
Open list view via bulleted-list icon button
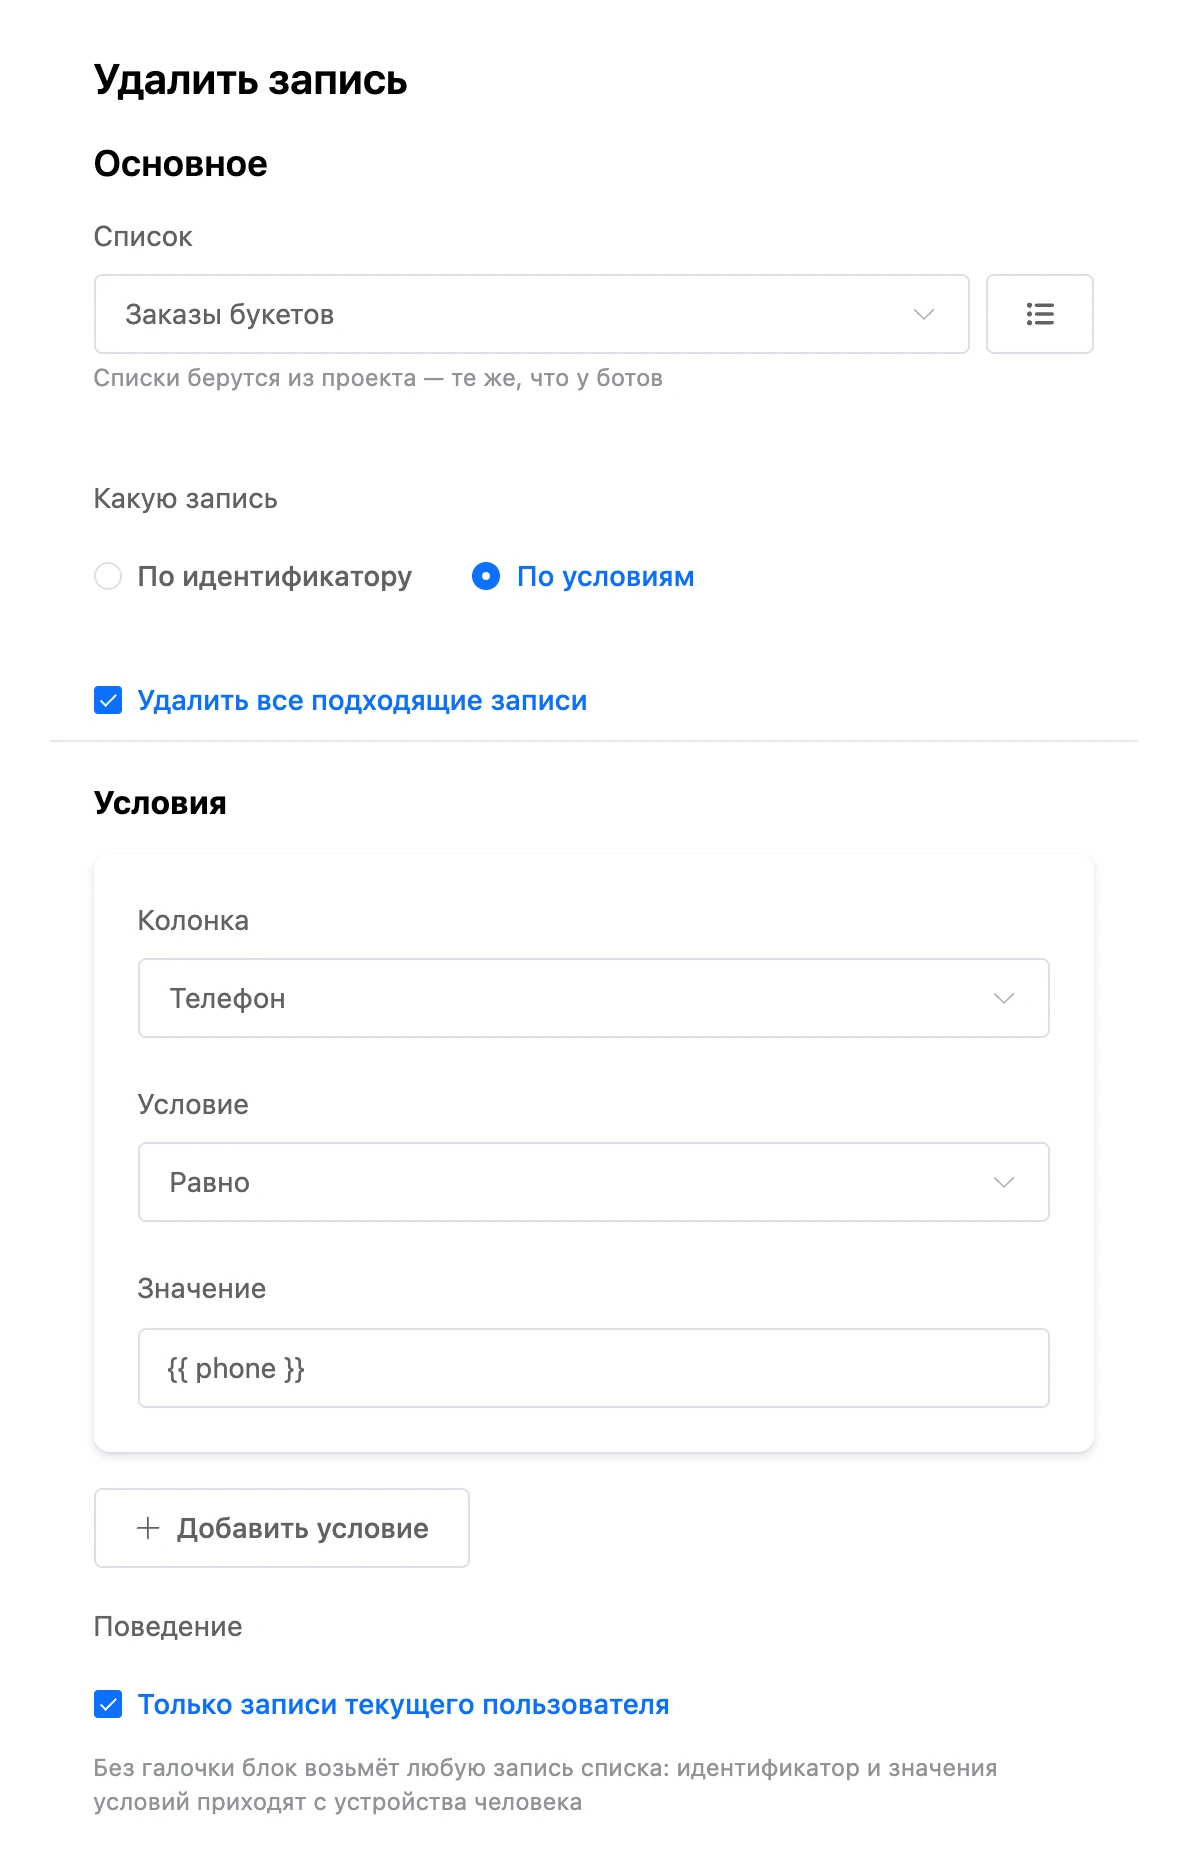(x=1039, y=314)
